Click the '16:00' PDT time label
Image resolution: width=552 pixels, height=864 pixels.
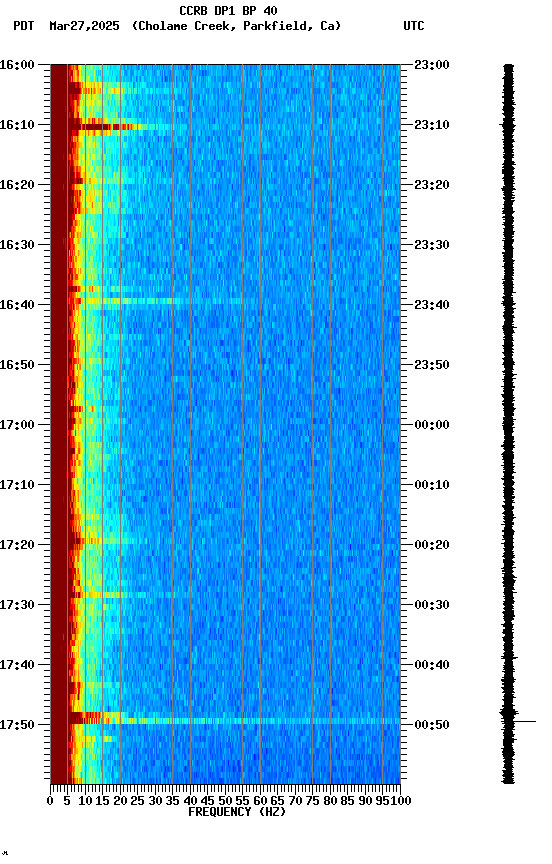point(17,65)
